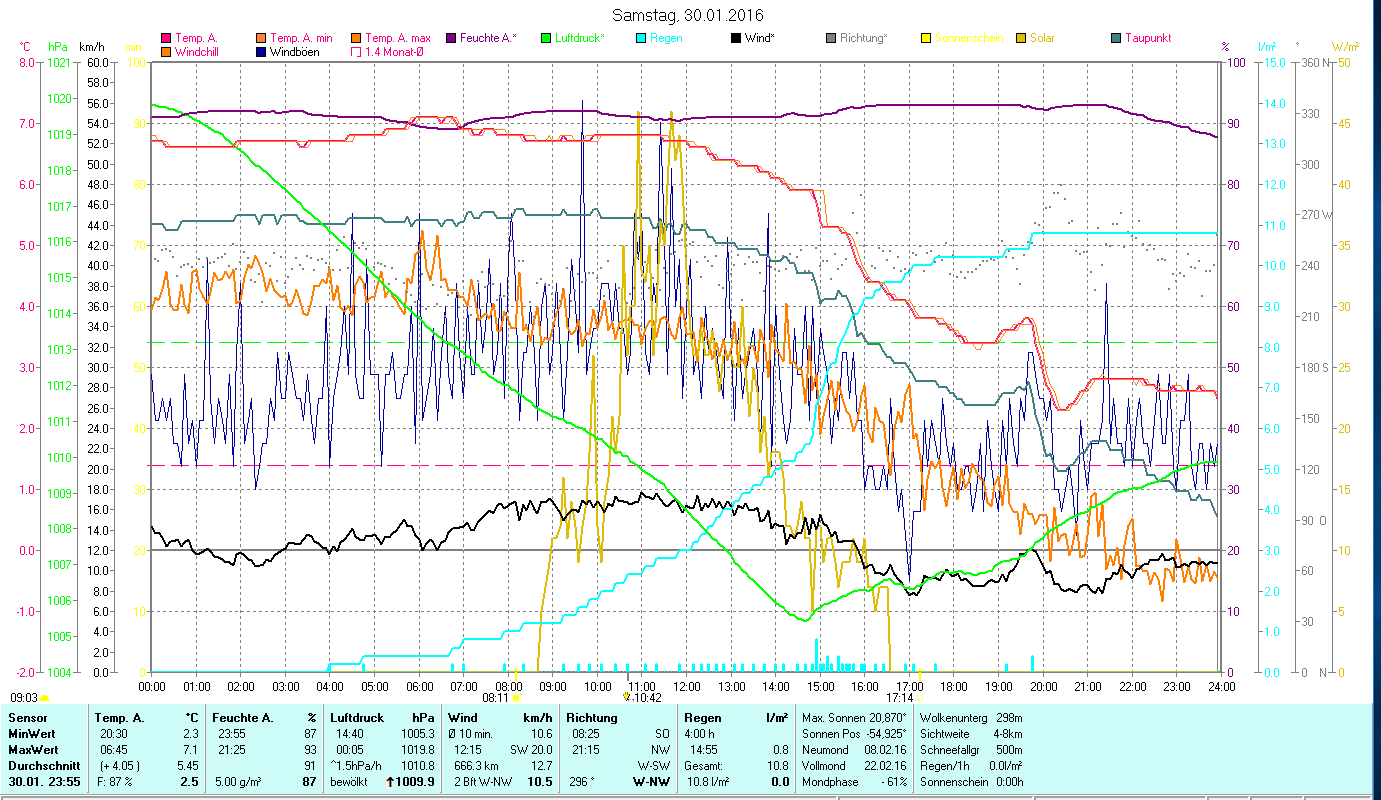Click the sunset marker at 17:14
Screen dimensions: 1381x800
tap(900, 698)
